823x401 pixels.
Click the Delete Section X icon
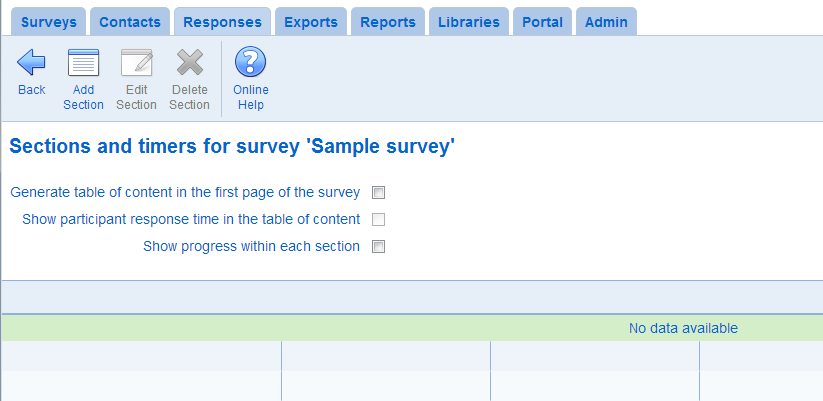pos(189,62)
